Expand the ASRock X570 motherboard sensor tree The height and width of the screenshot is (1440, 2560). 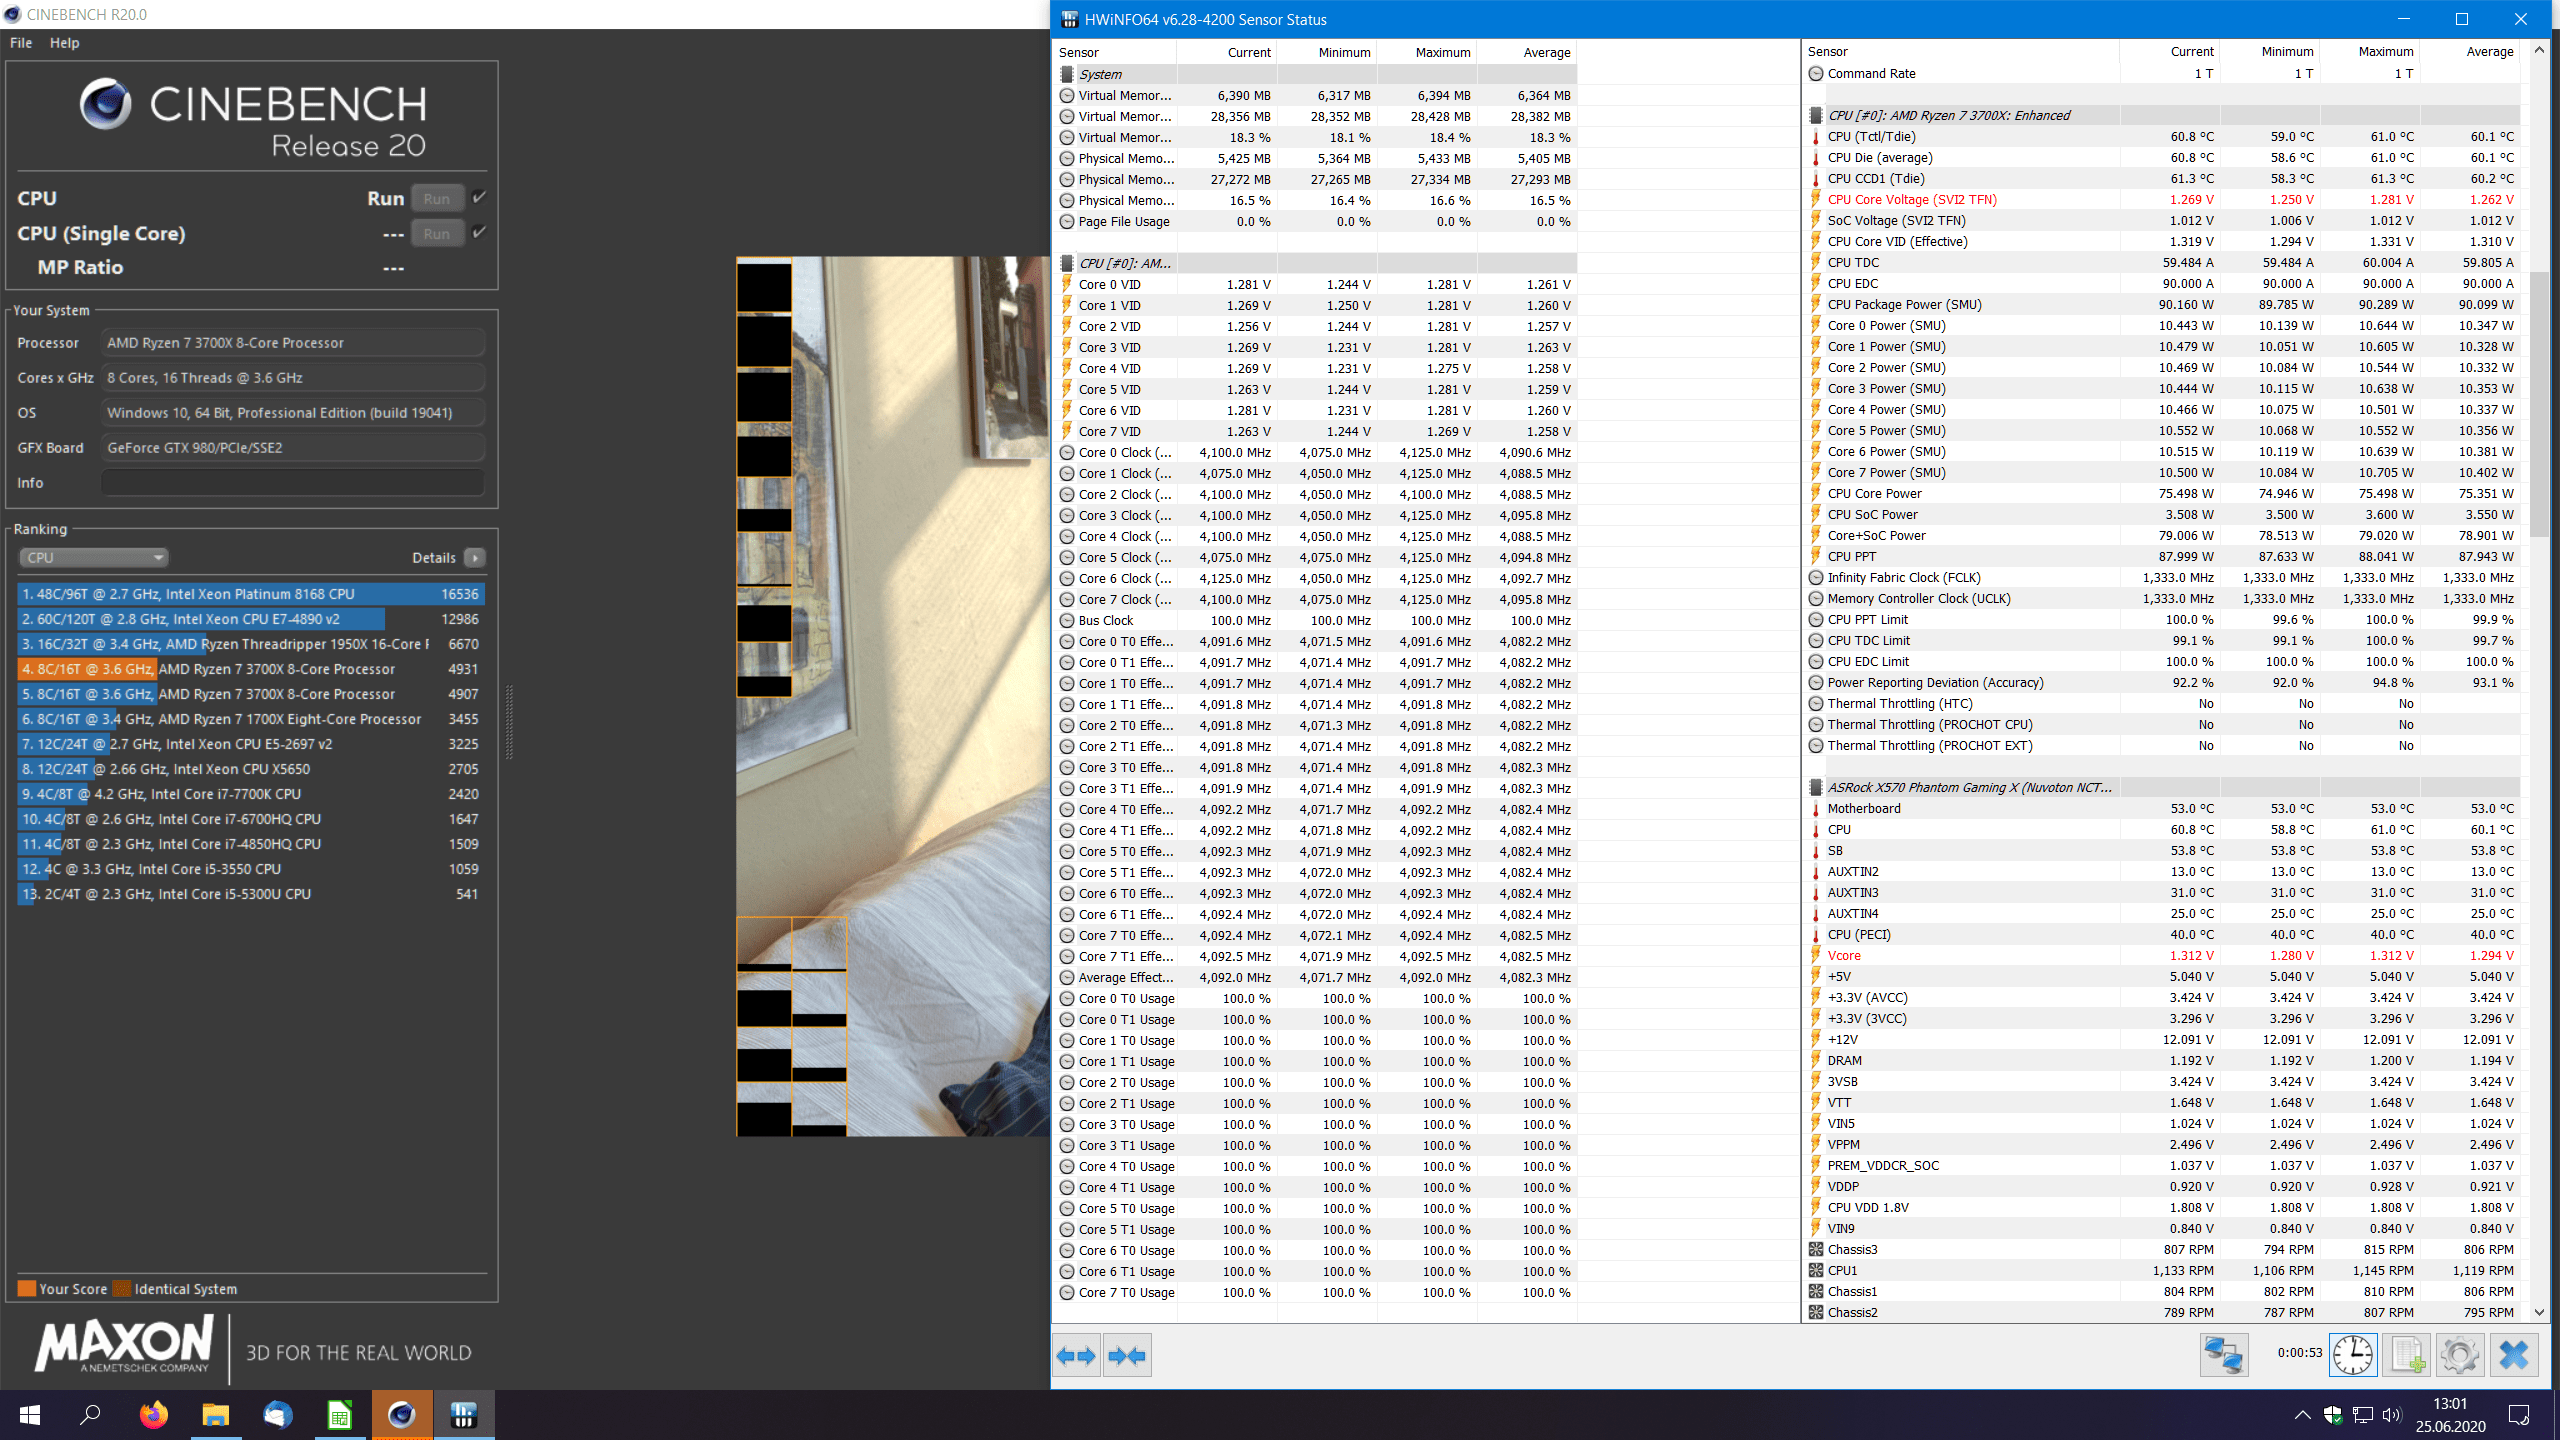1816,786
